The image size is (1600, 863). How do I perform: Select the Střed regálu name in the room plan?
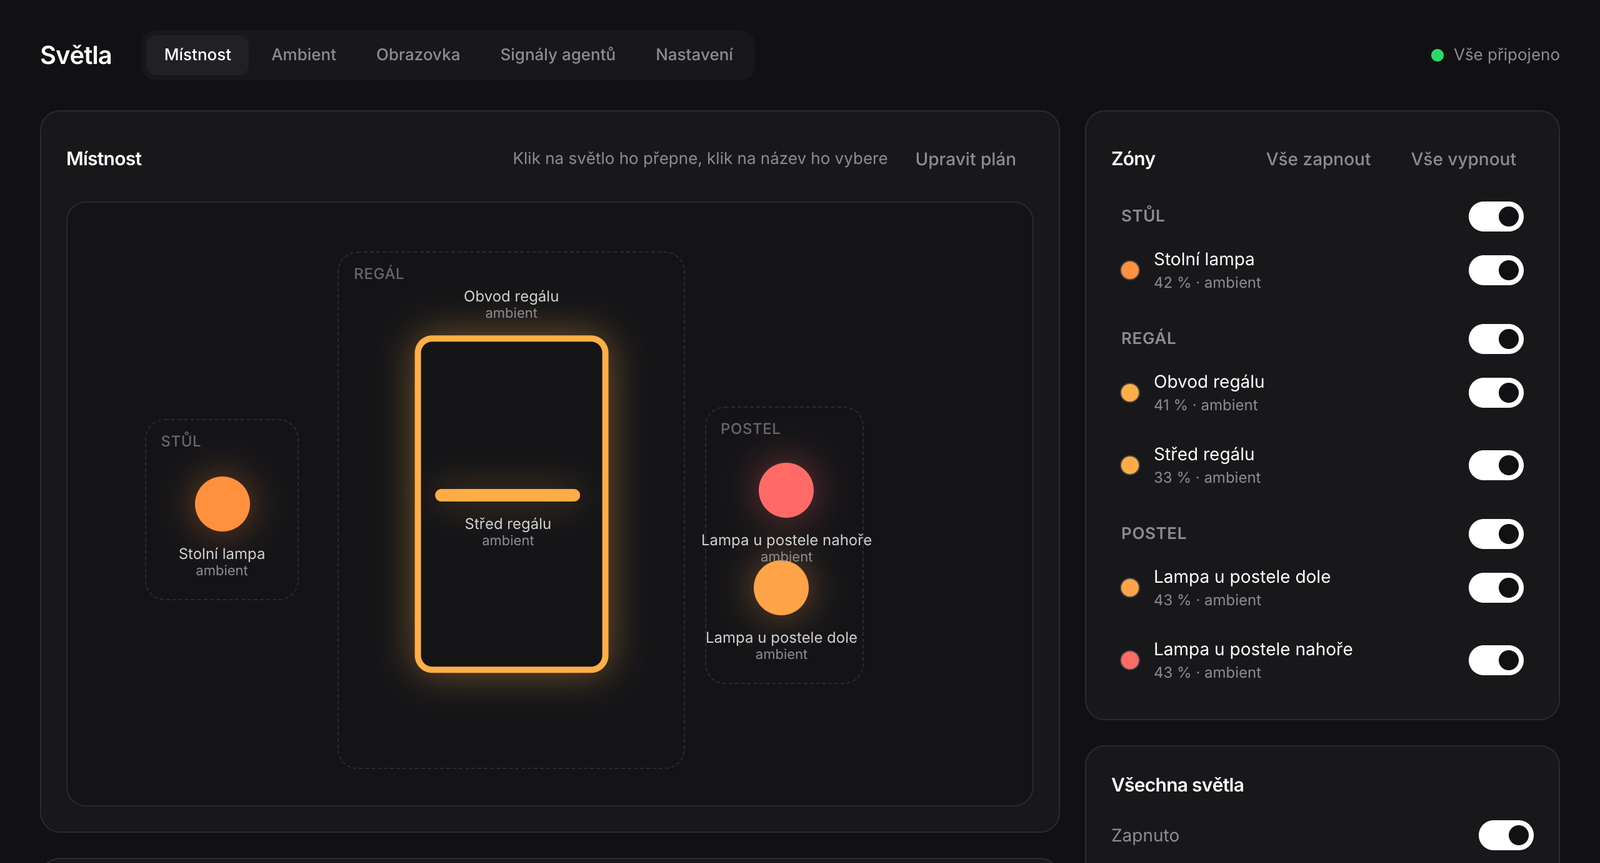pyautogui.click(x=508, y=524)
